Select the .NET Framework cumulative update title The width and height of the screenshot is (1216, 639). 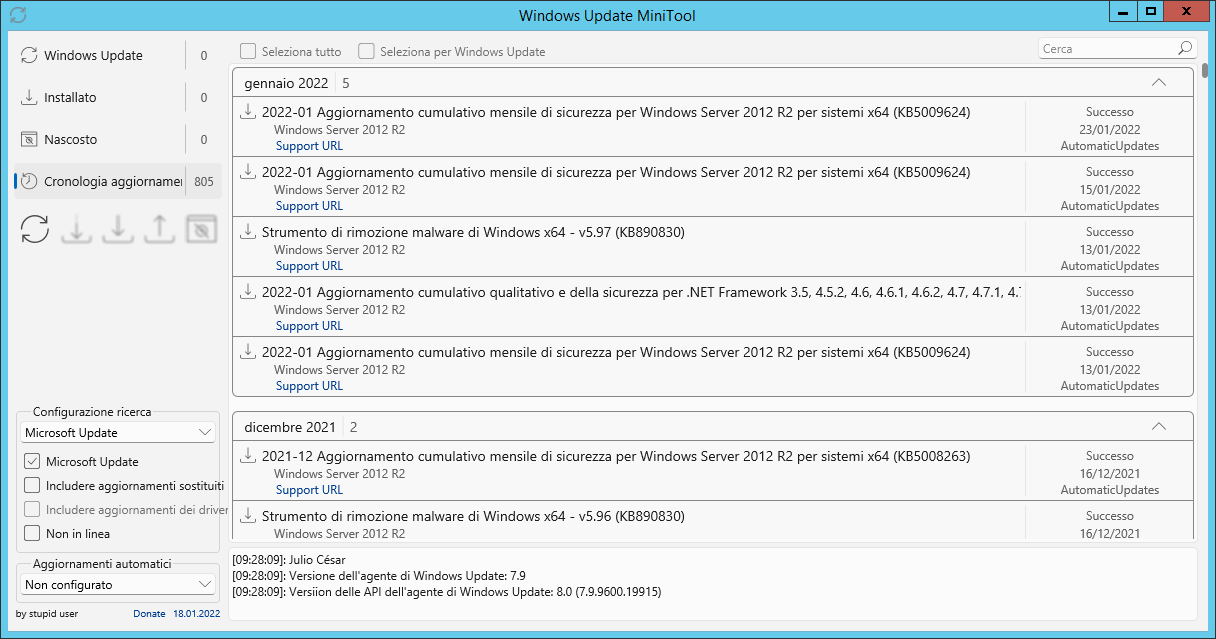tap(641, 292)
